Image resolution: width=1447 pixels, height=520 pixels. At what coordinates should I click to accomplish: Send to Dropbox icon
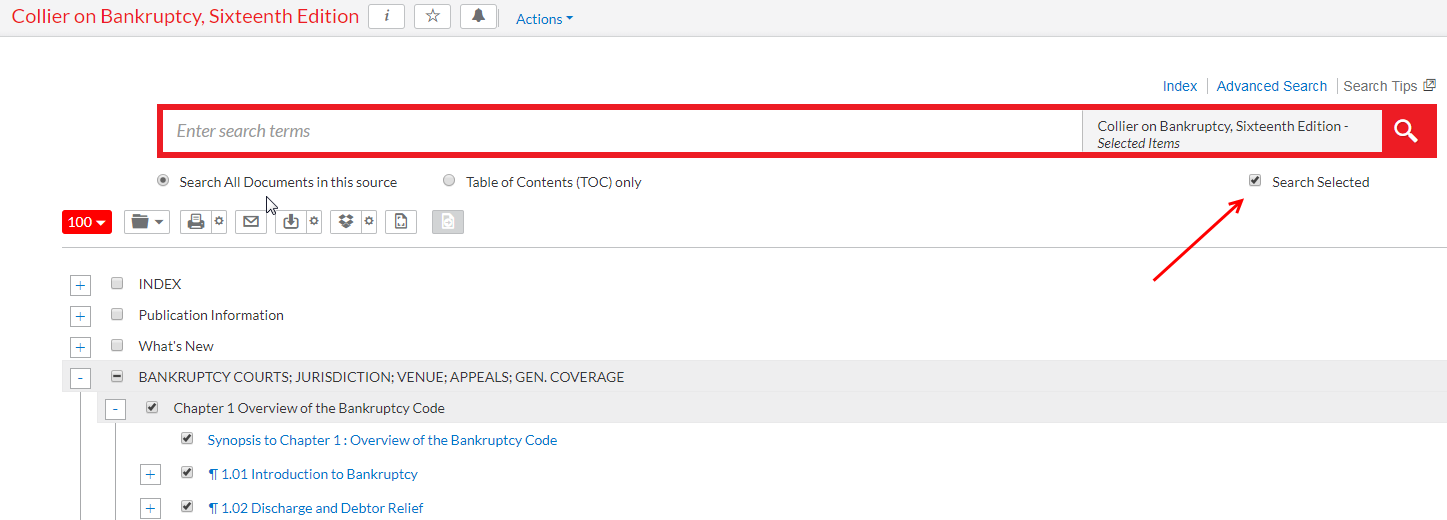(346, 222)
